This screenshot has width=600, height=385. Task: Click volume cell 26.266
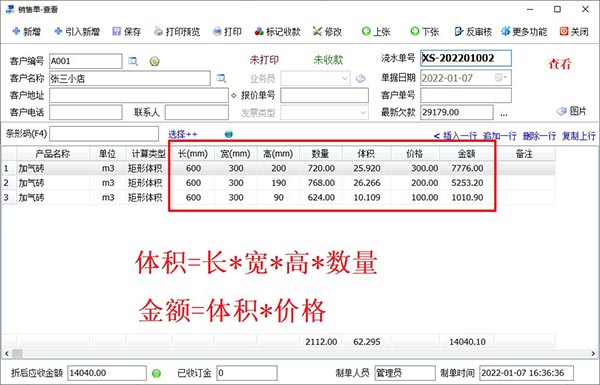367,183
